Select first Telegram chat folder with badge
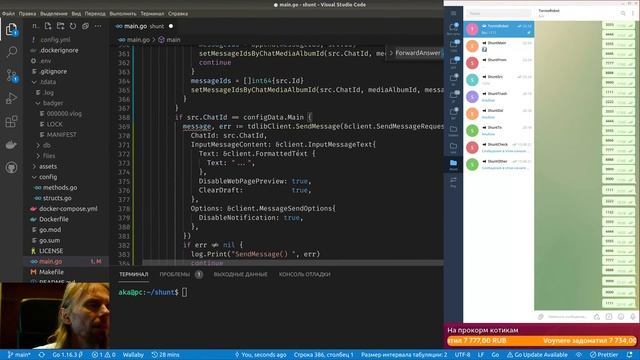 453,28
